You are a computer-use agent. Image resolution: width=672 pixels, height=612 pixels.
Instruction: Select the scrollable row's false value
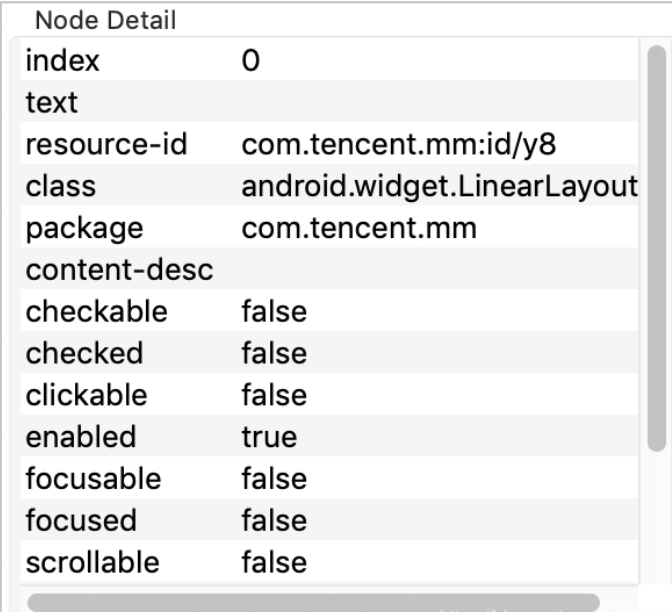(273, 562)
